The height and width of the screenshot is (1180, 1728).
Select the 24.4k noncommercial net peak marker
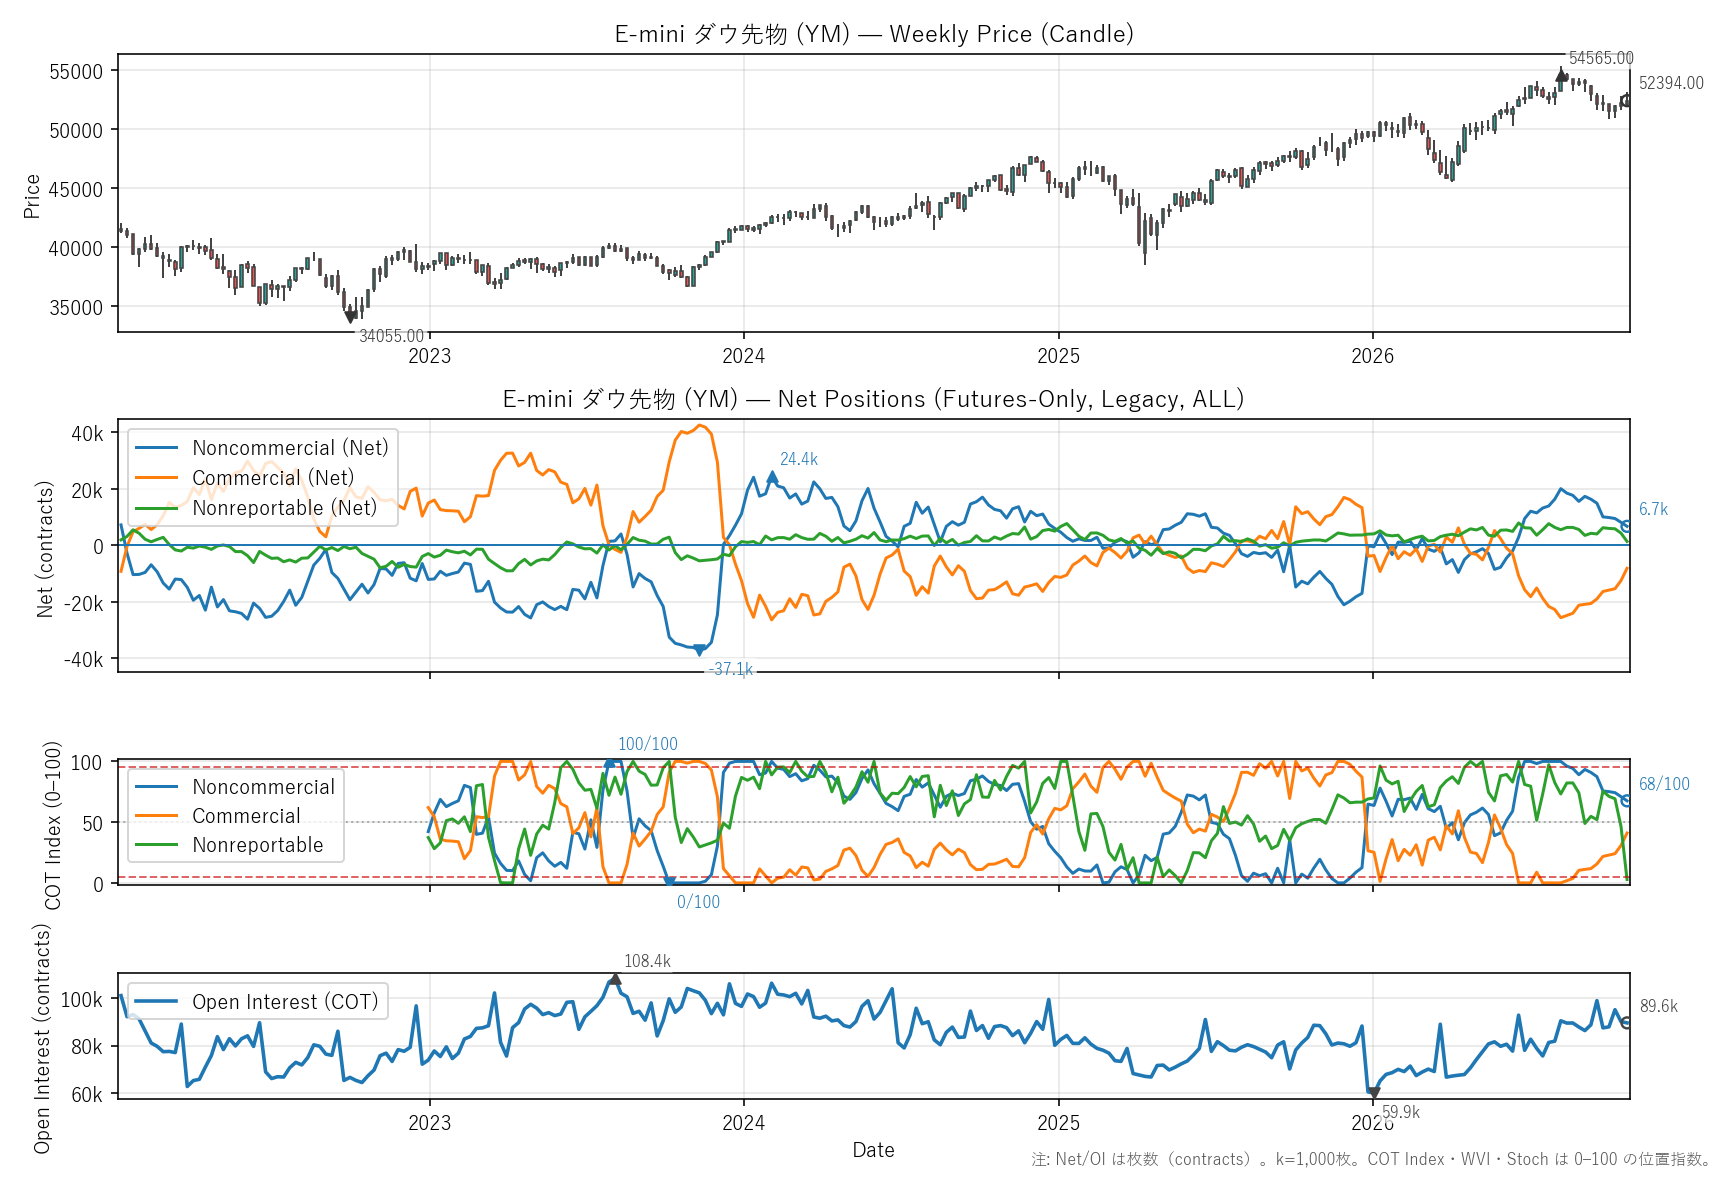pos(772,477)
